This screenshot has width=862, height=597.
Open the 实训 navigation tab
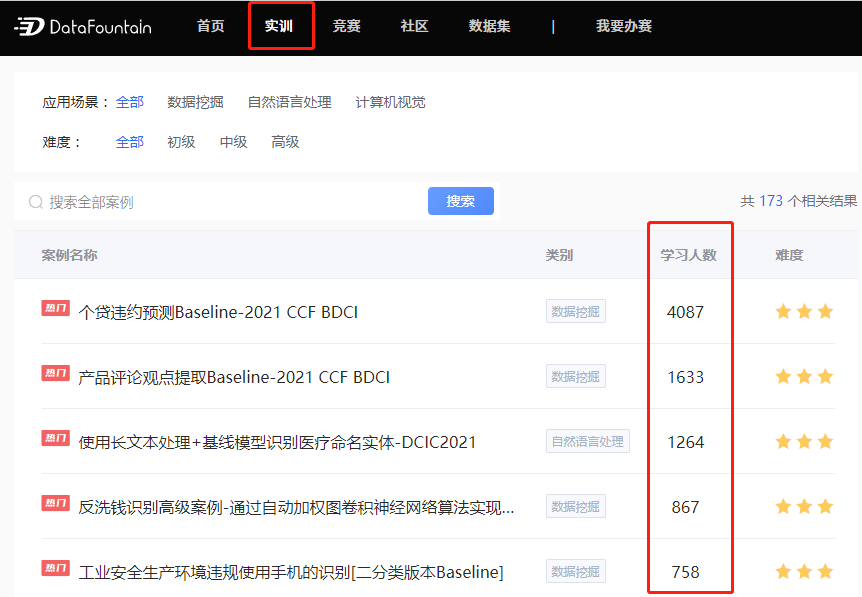279,26
